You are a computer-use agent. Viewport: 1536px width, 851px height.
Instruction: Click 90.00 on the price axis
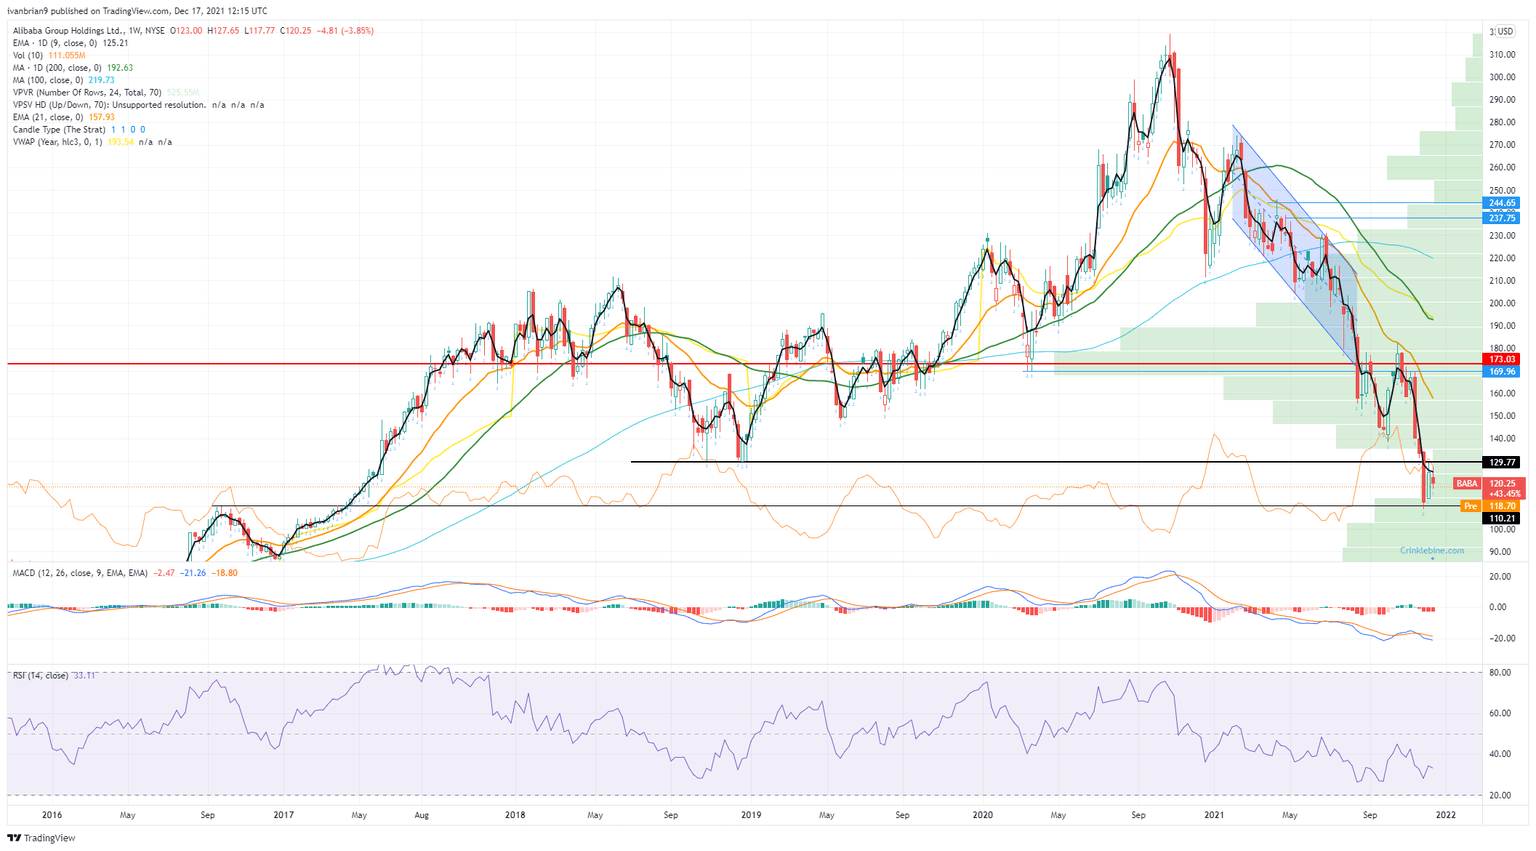tap(1501, 551)
